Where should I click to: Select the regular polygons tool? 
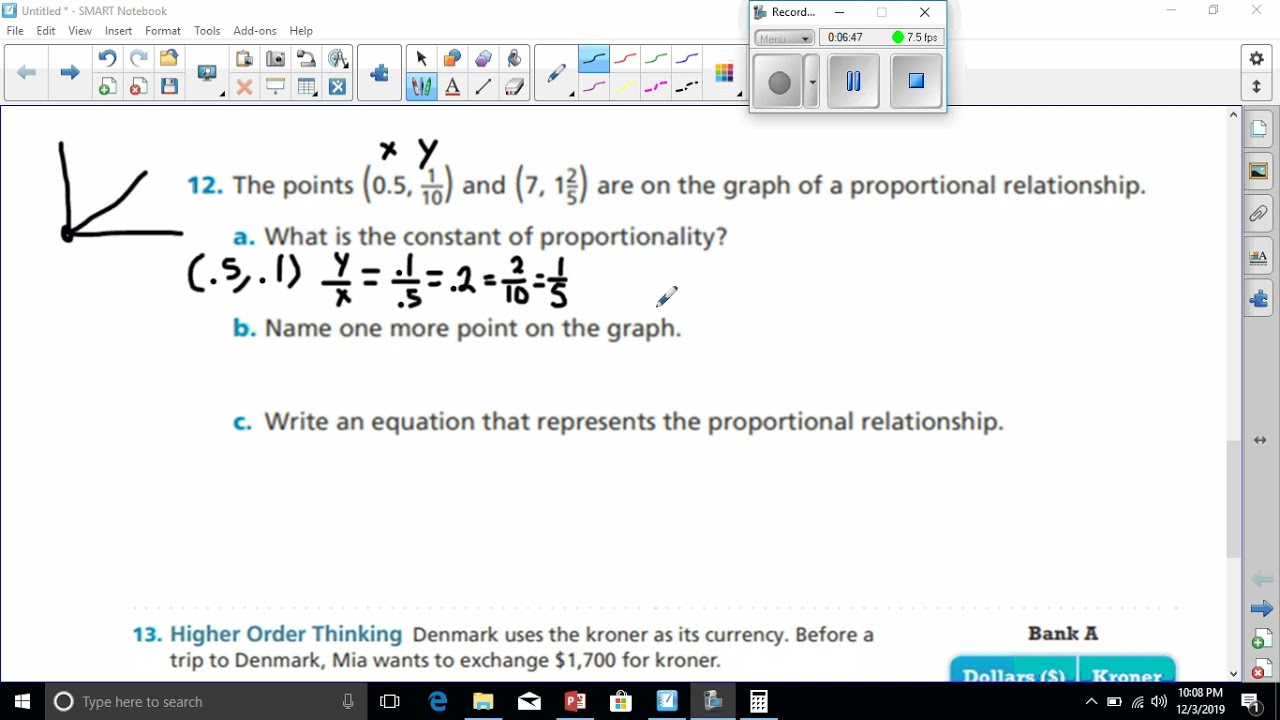483,59
